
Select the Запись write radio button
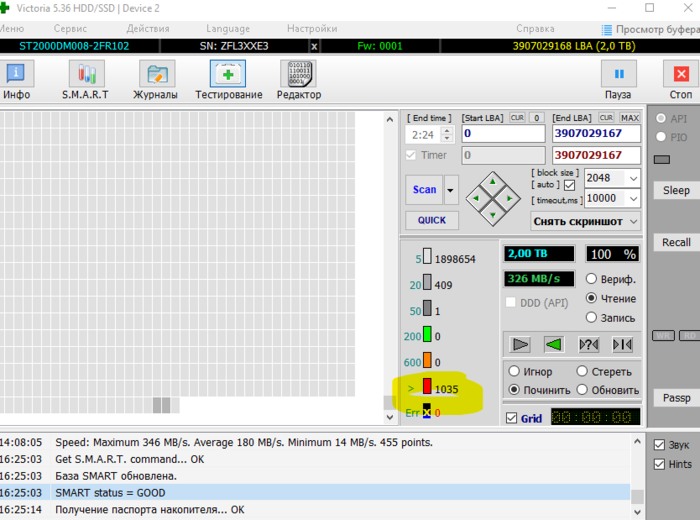(591, 317)
